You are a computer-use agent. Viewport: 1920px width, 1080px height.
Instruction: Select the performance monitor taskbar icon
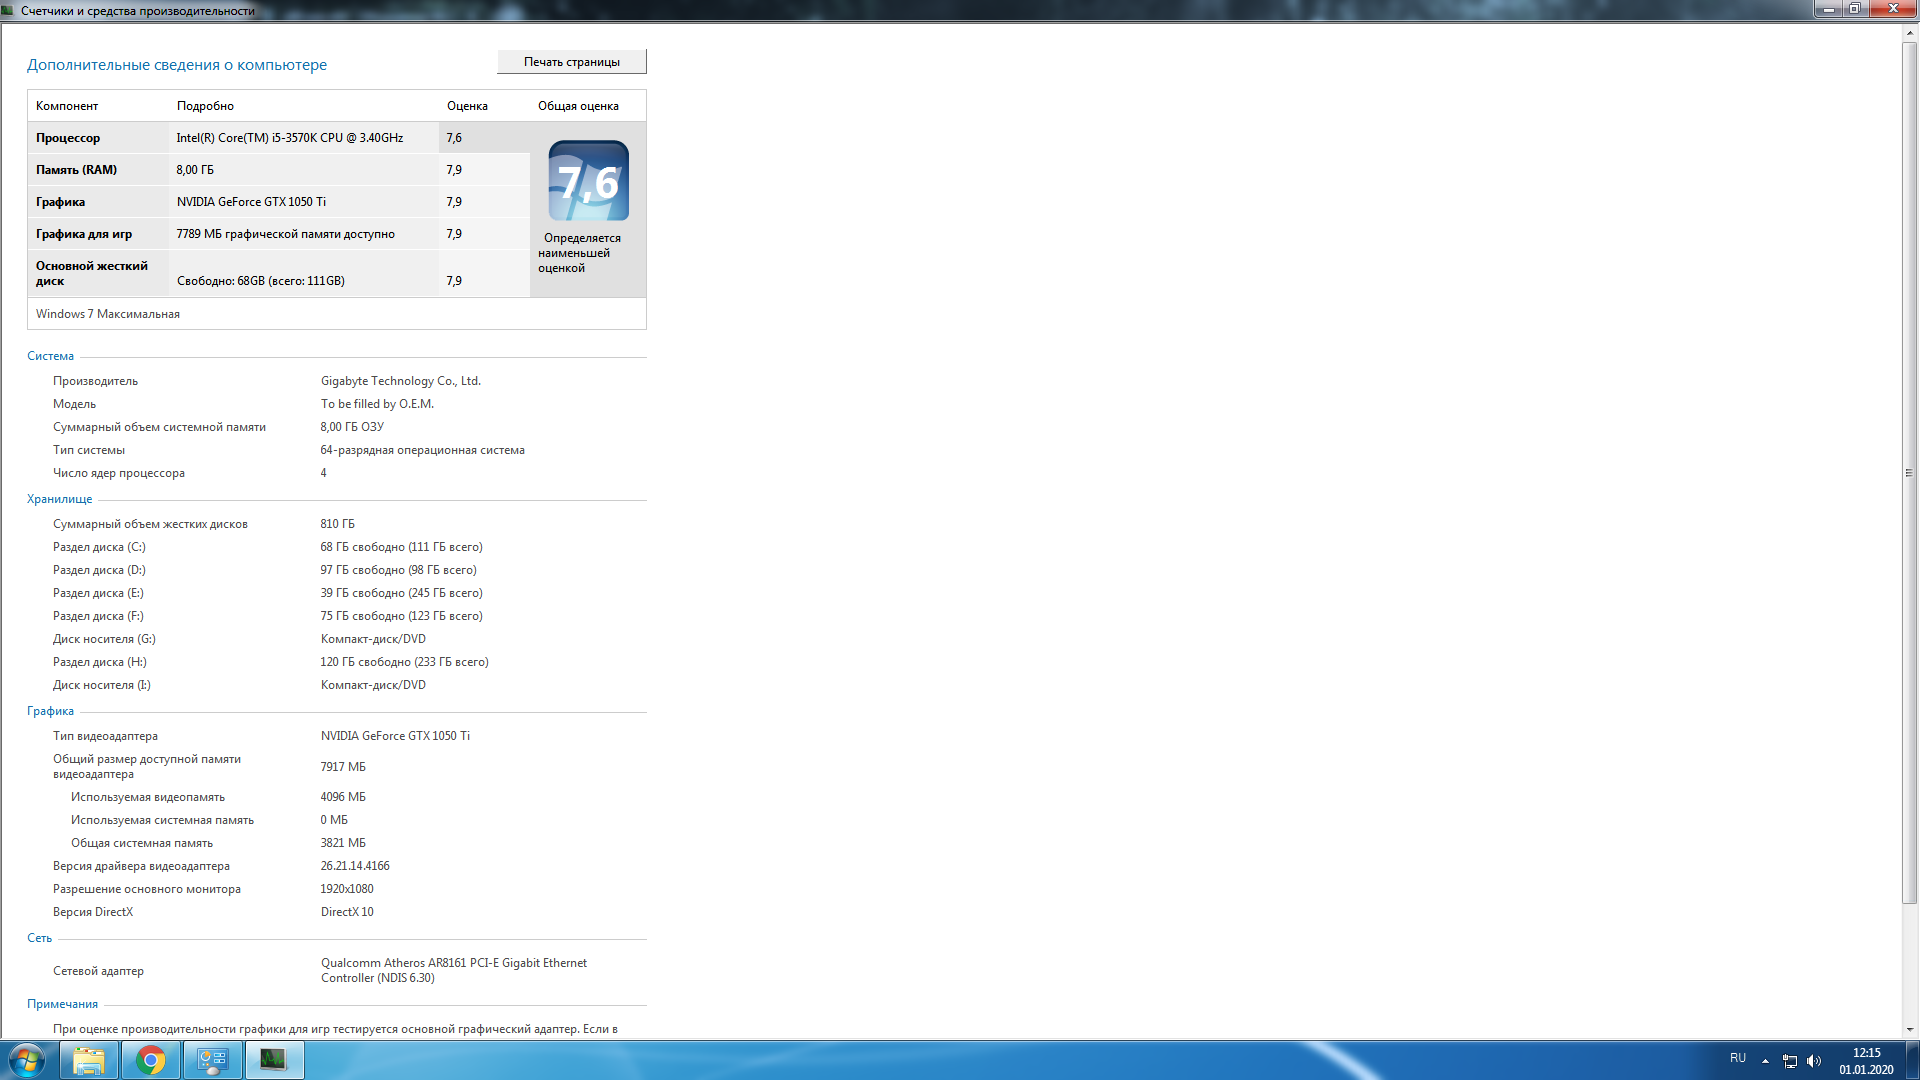[x=274, y=1060]
